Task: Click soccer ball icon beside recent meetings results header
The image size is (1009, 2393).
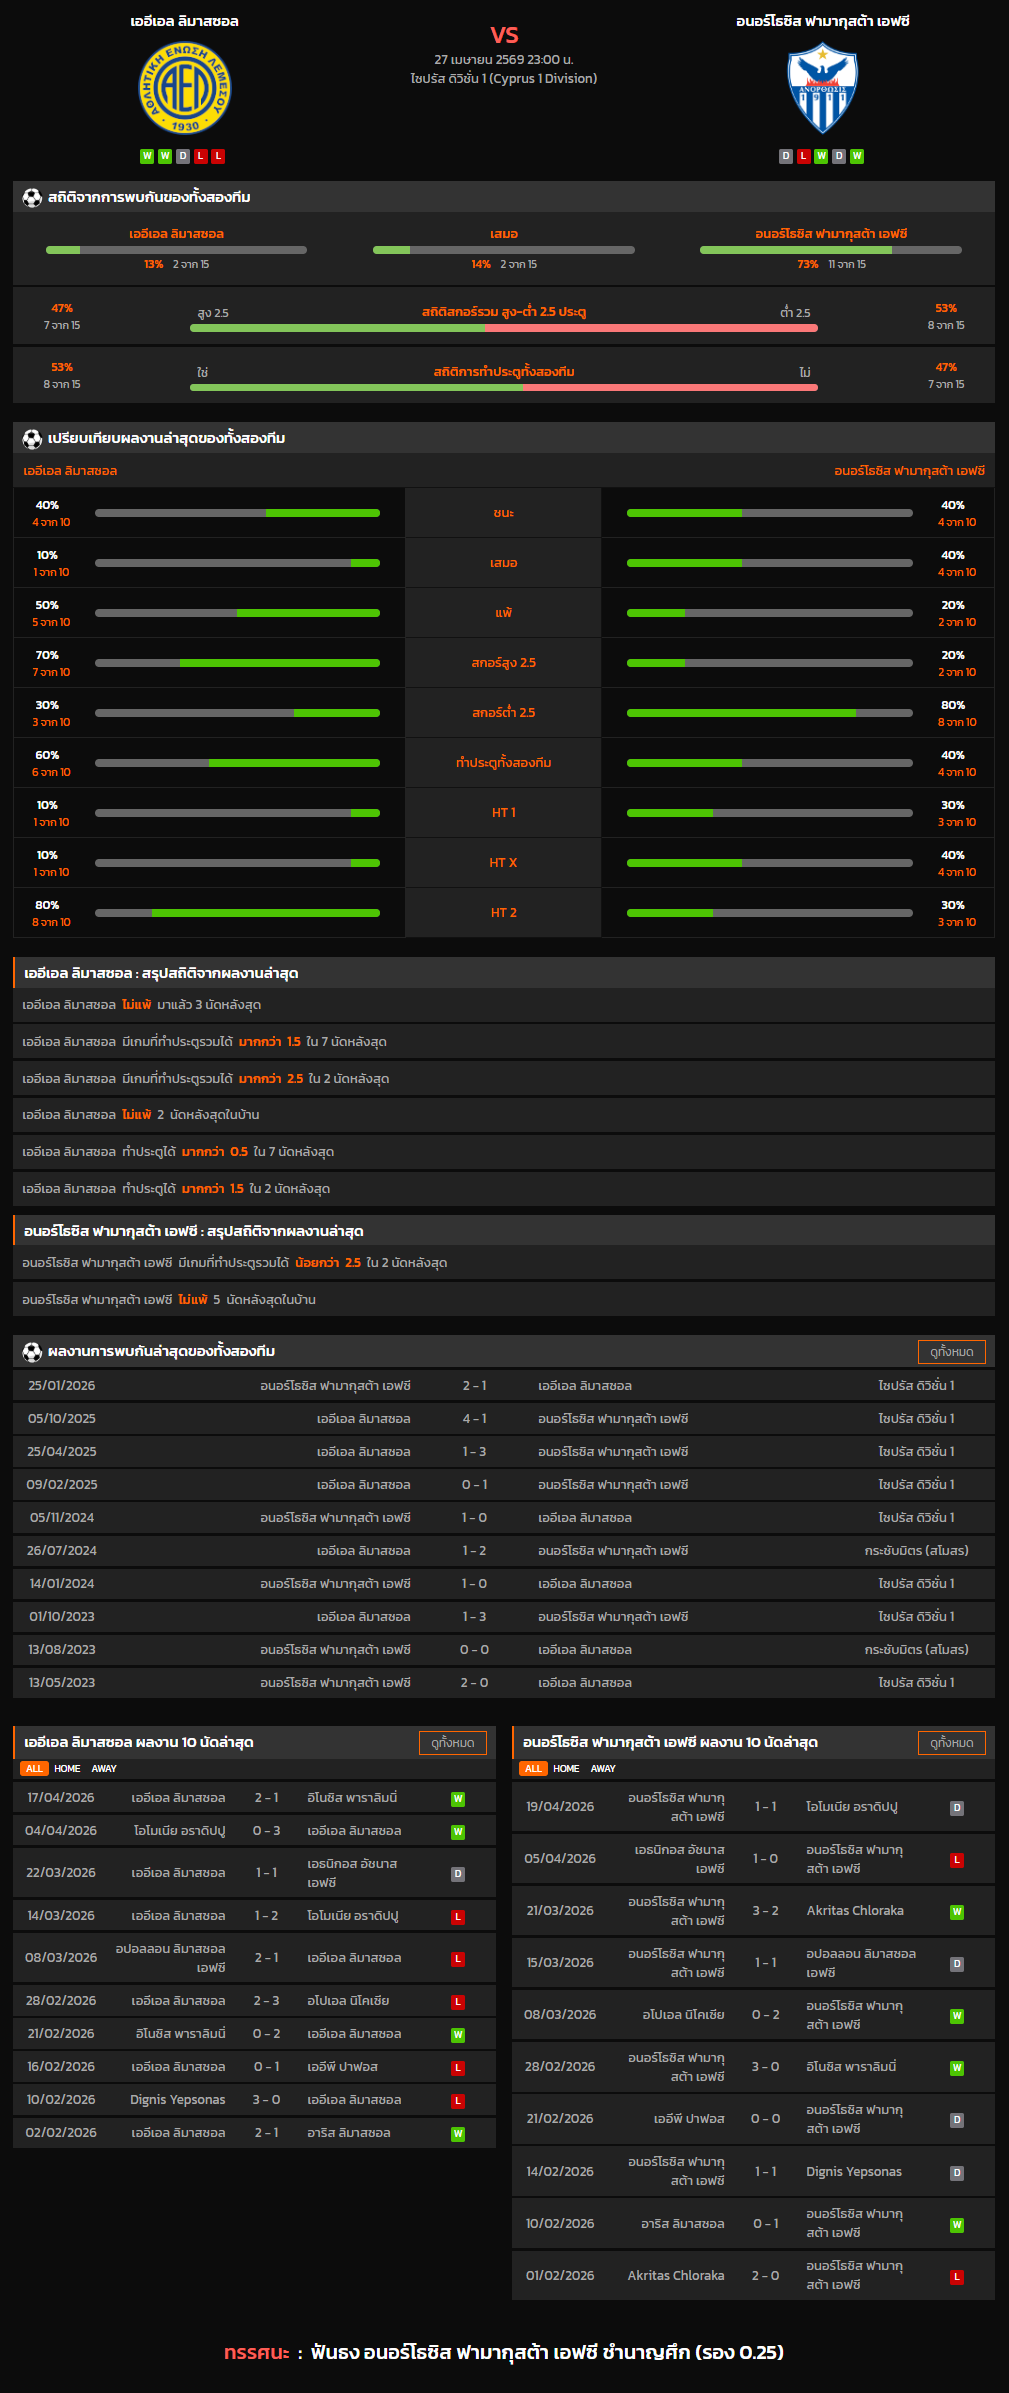Action: 32,1352
